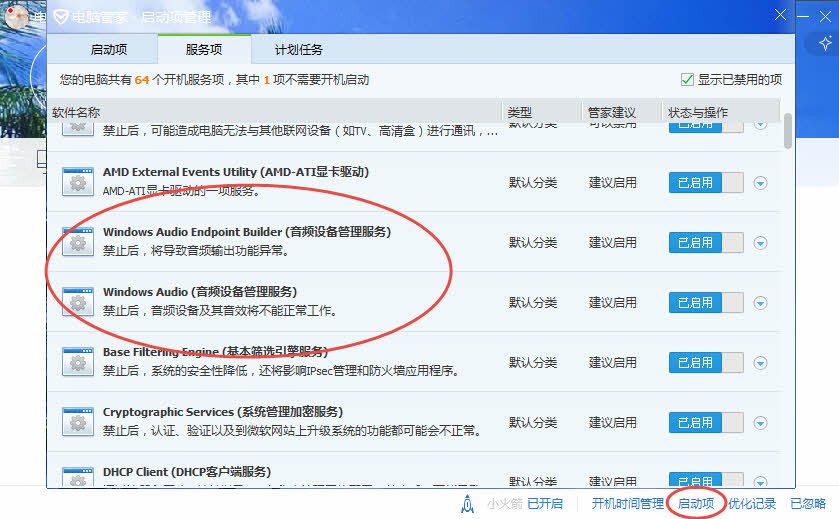
Task: Open dropdown arrow for Cryptographic Services
Action: point(760,423)
